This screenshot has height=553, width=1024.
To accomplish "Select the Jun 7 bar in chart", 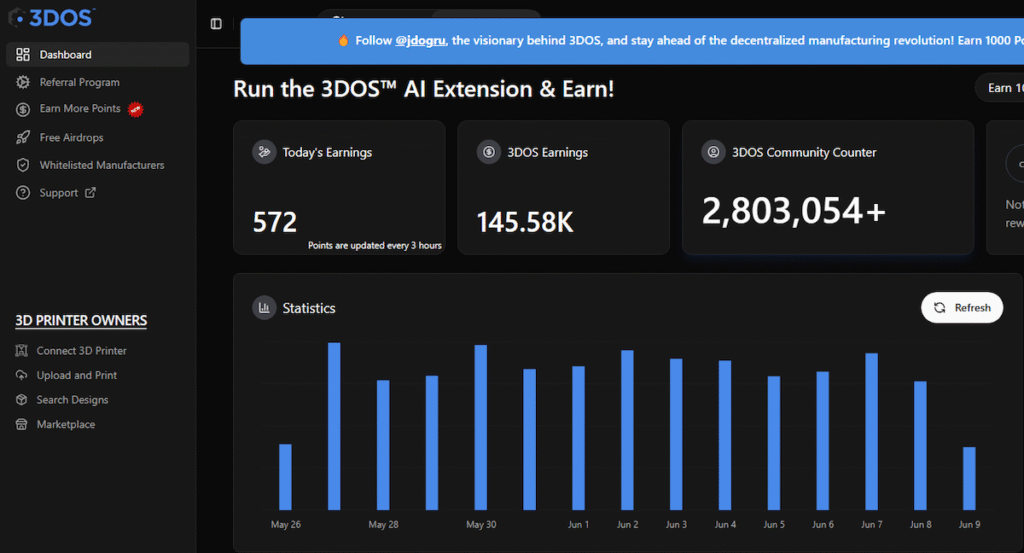I will point(871,431).
